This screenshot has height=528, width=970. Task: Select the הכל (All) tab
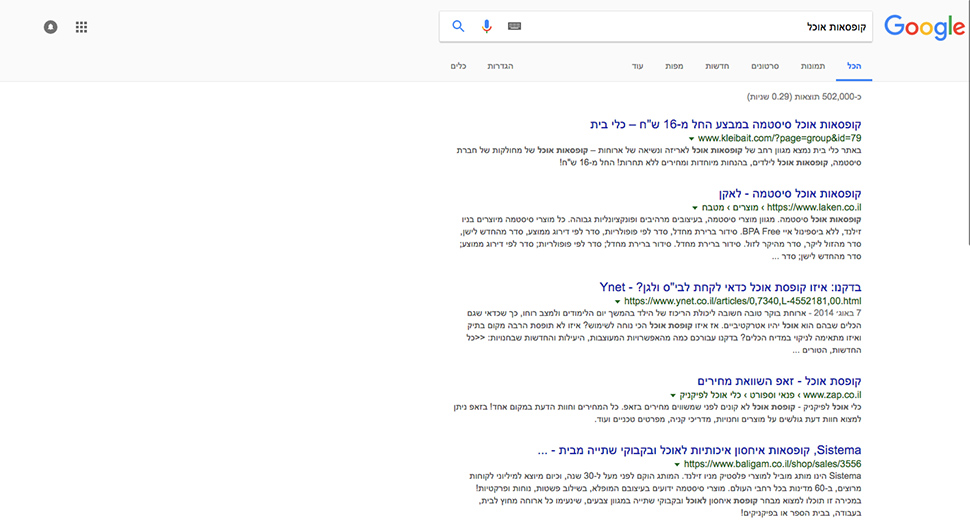[854, 66]
